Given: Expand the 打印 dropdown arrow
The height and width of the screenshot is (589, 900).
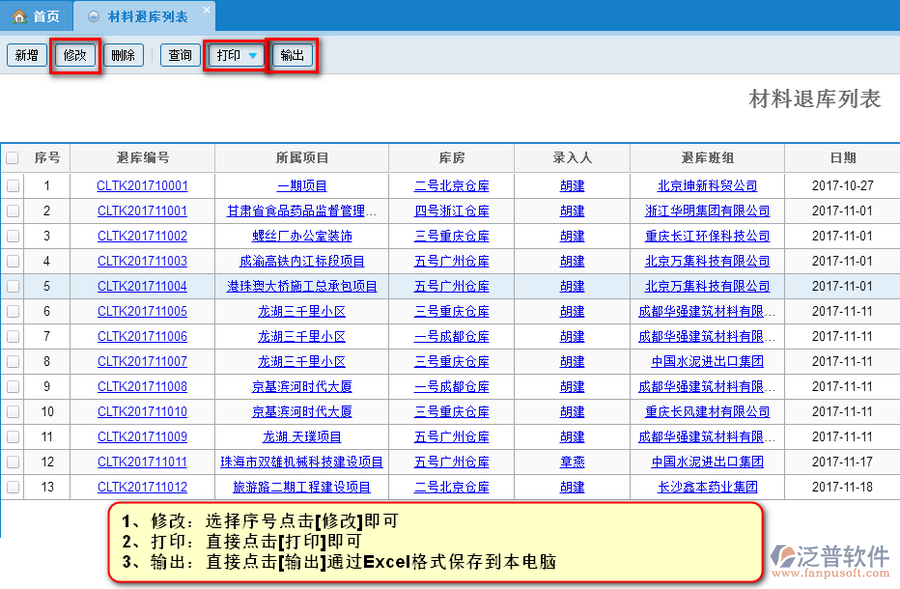Looking at the screenshot, I should coord(253,56).
